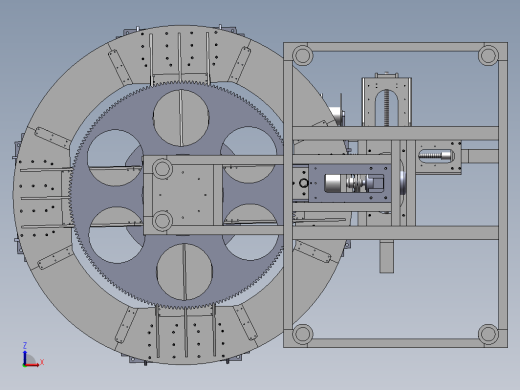Select the square plate inside small inner frame

click(183, 195)
